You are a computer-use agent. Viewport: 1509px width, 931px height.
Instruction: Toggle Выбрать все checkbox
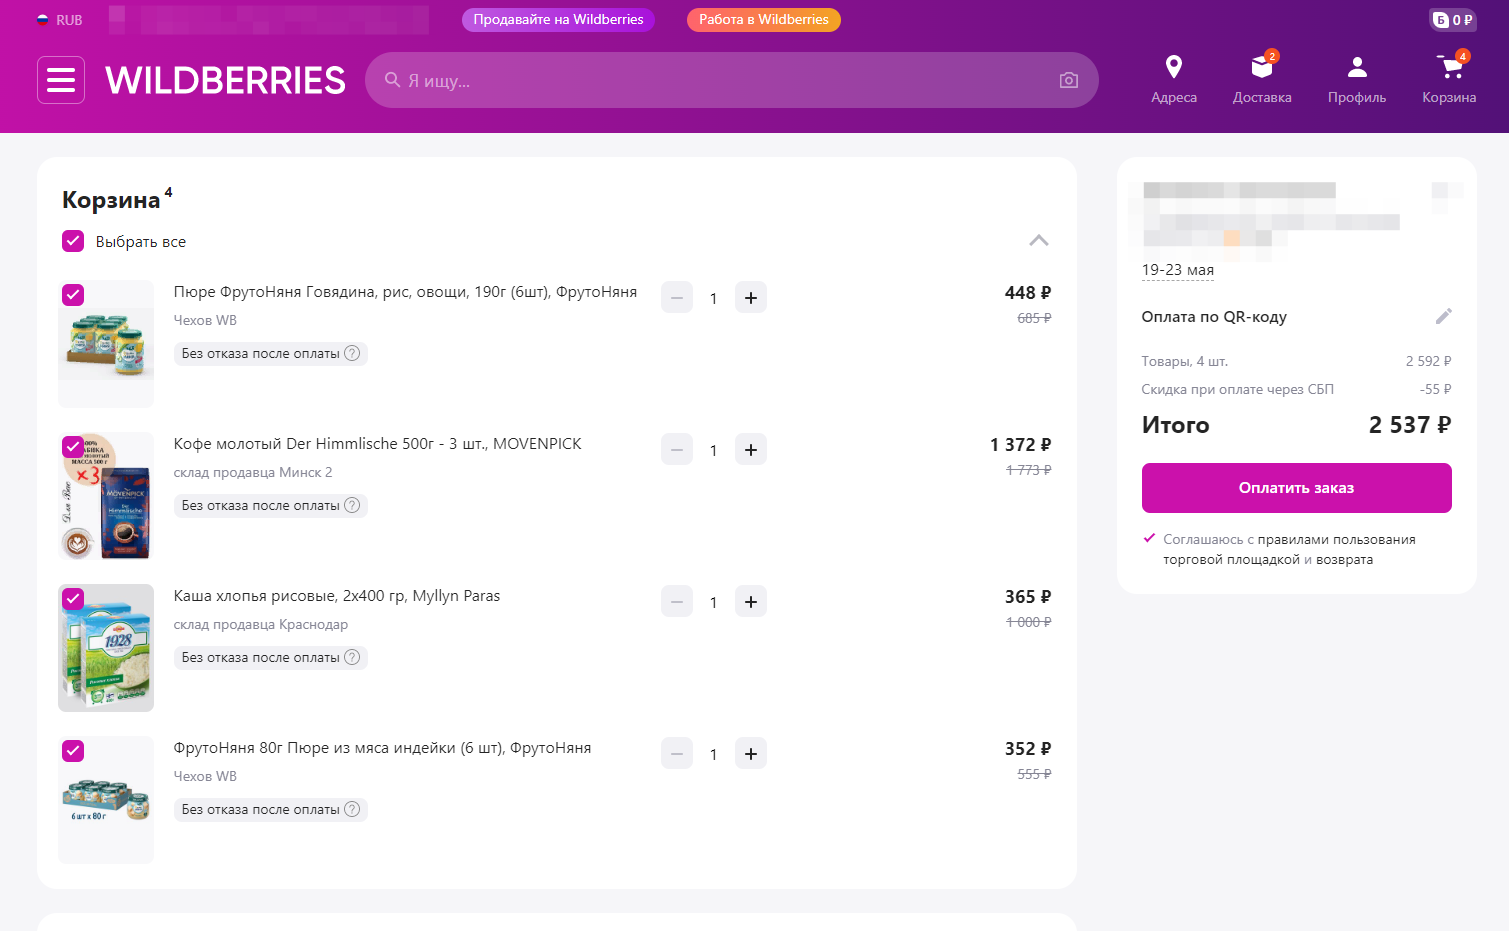(x=73, y=241)
